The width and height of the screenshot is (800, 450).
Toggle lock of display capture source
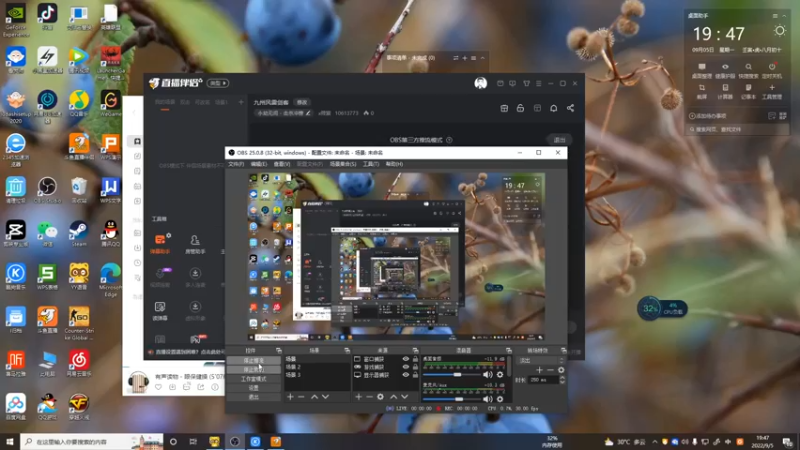point(415,375)
